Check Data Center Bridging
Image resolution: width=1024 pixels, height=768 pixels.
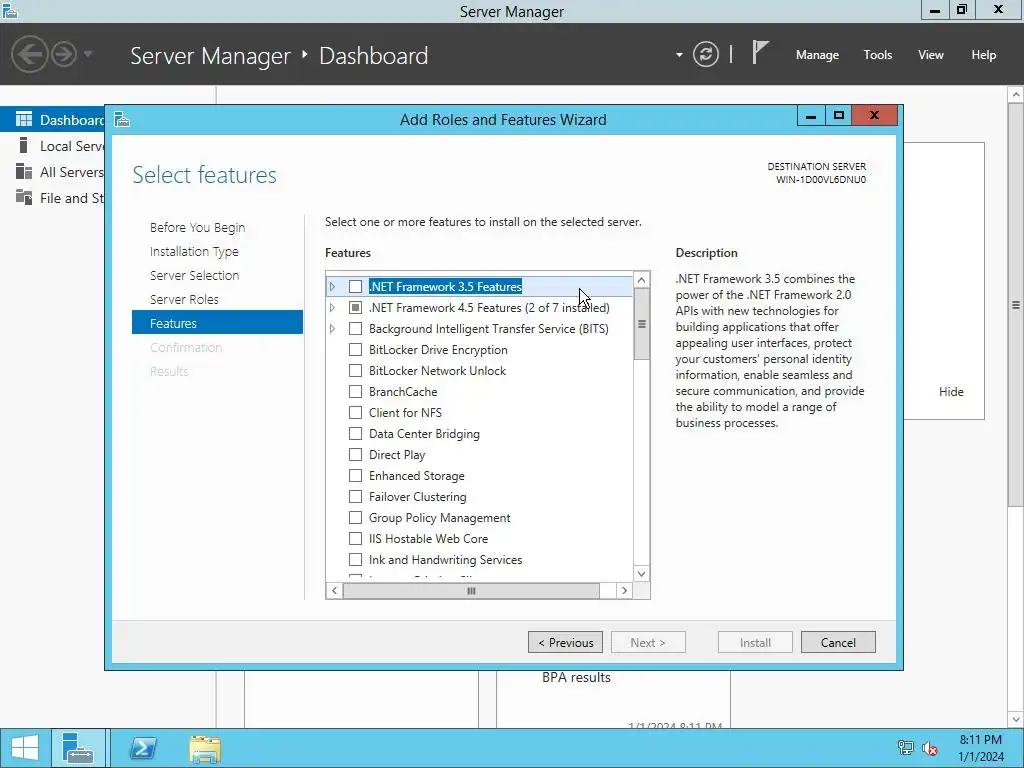tap(355, 433)
